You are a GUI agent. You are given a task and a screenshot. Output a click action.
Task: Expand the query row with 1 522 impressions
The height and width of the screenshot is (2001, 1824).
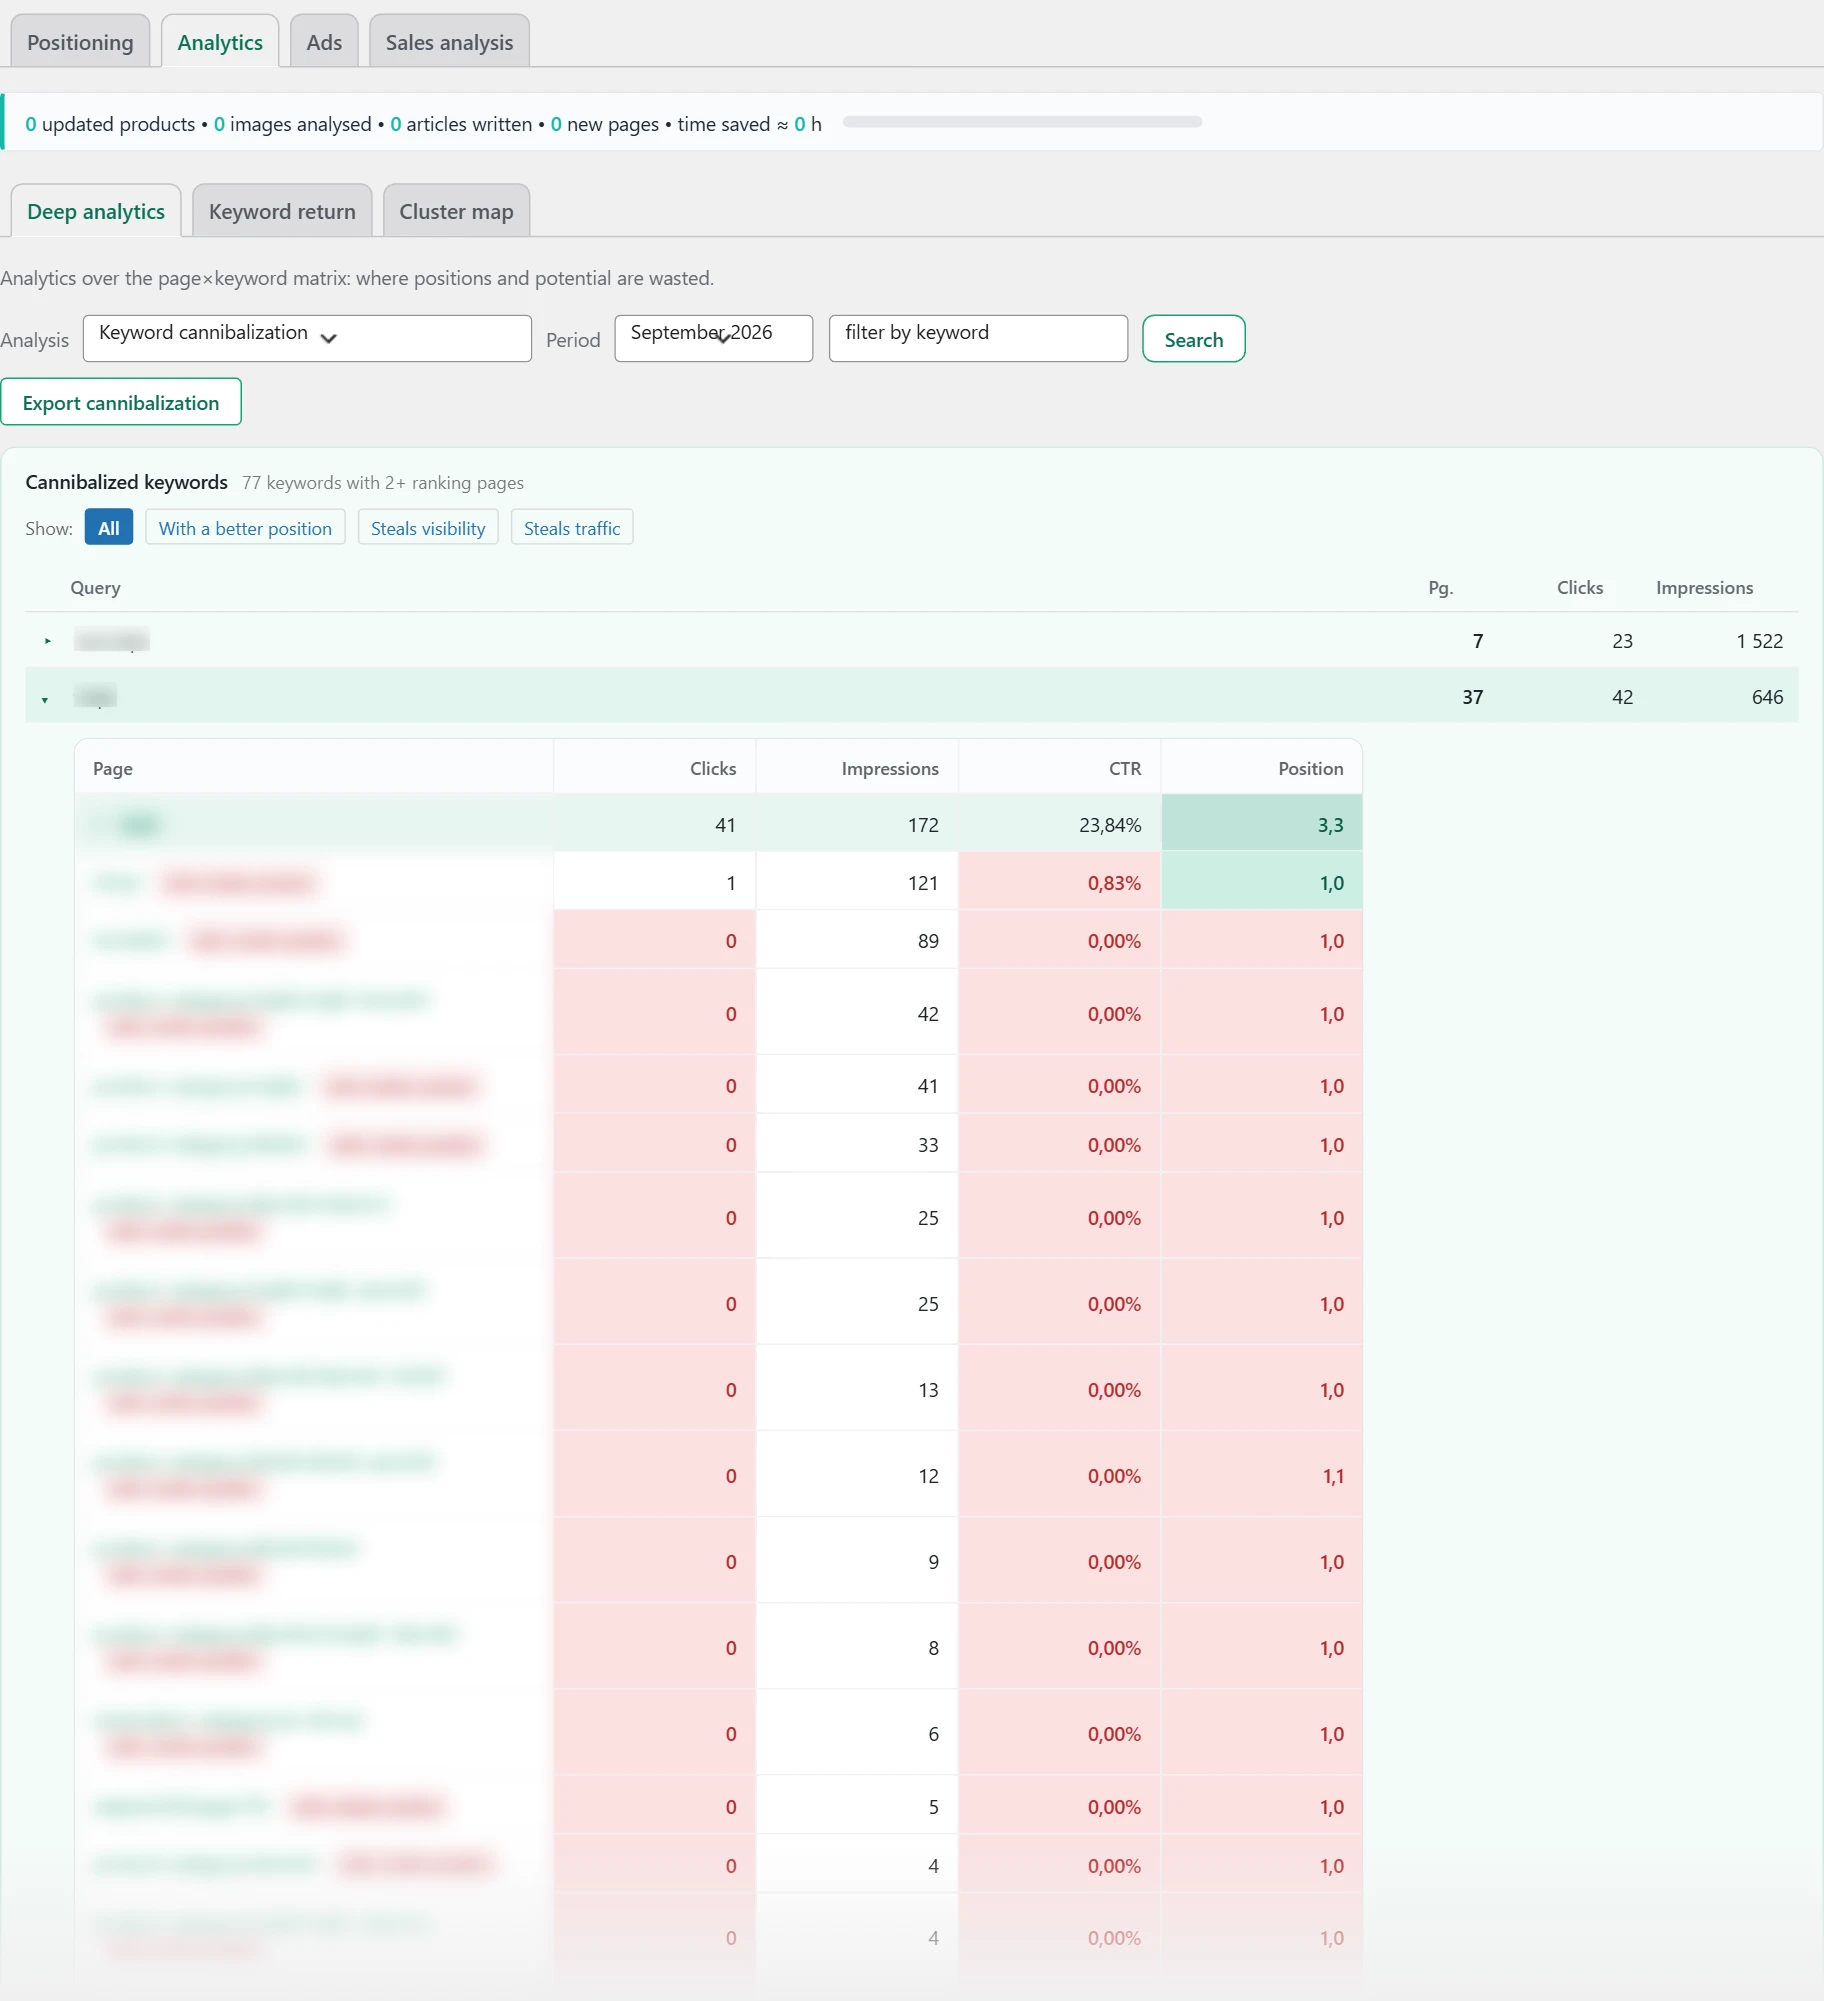click(x=48, y=641)
